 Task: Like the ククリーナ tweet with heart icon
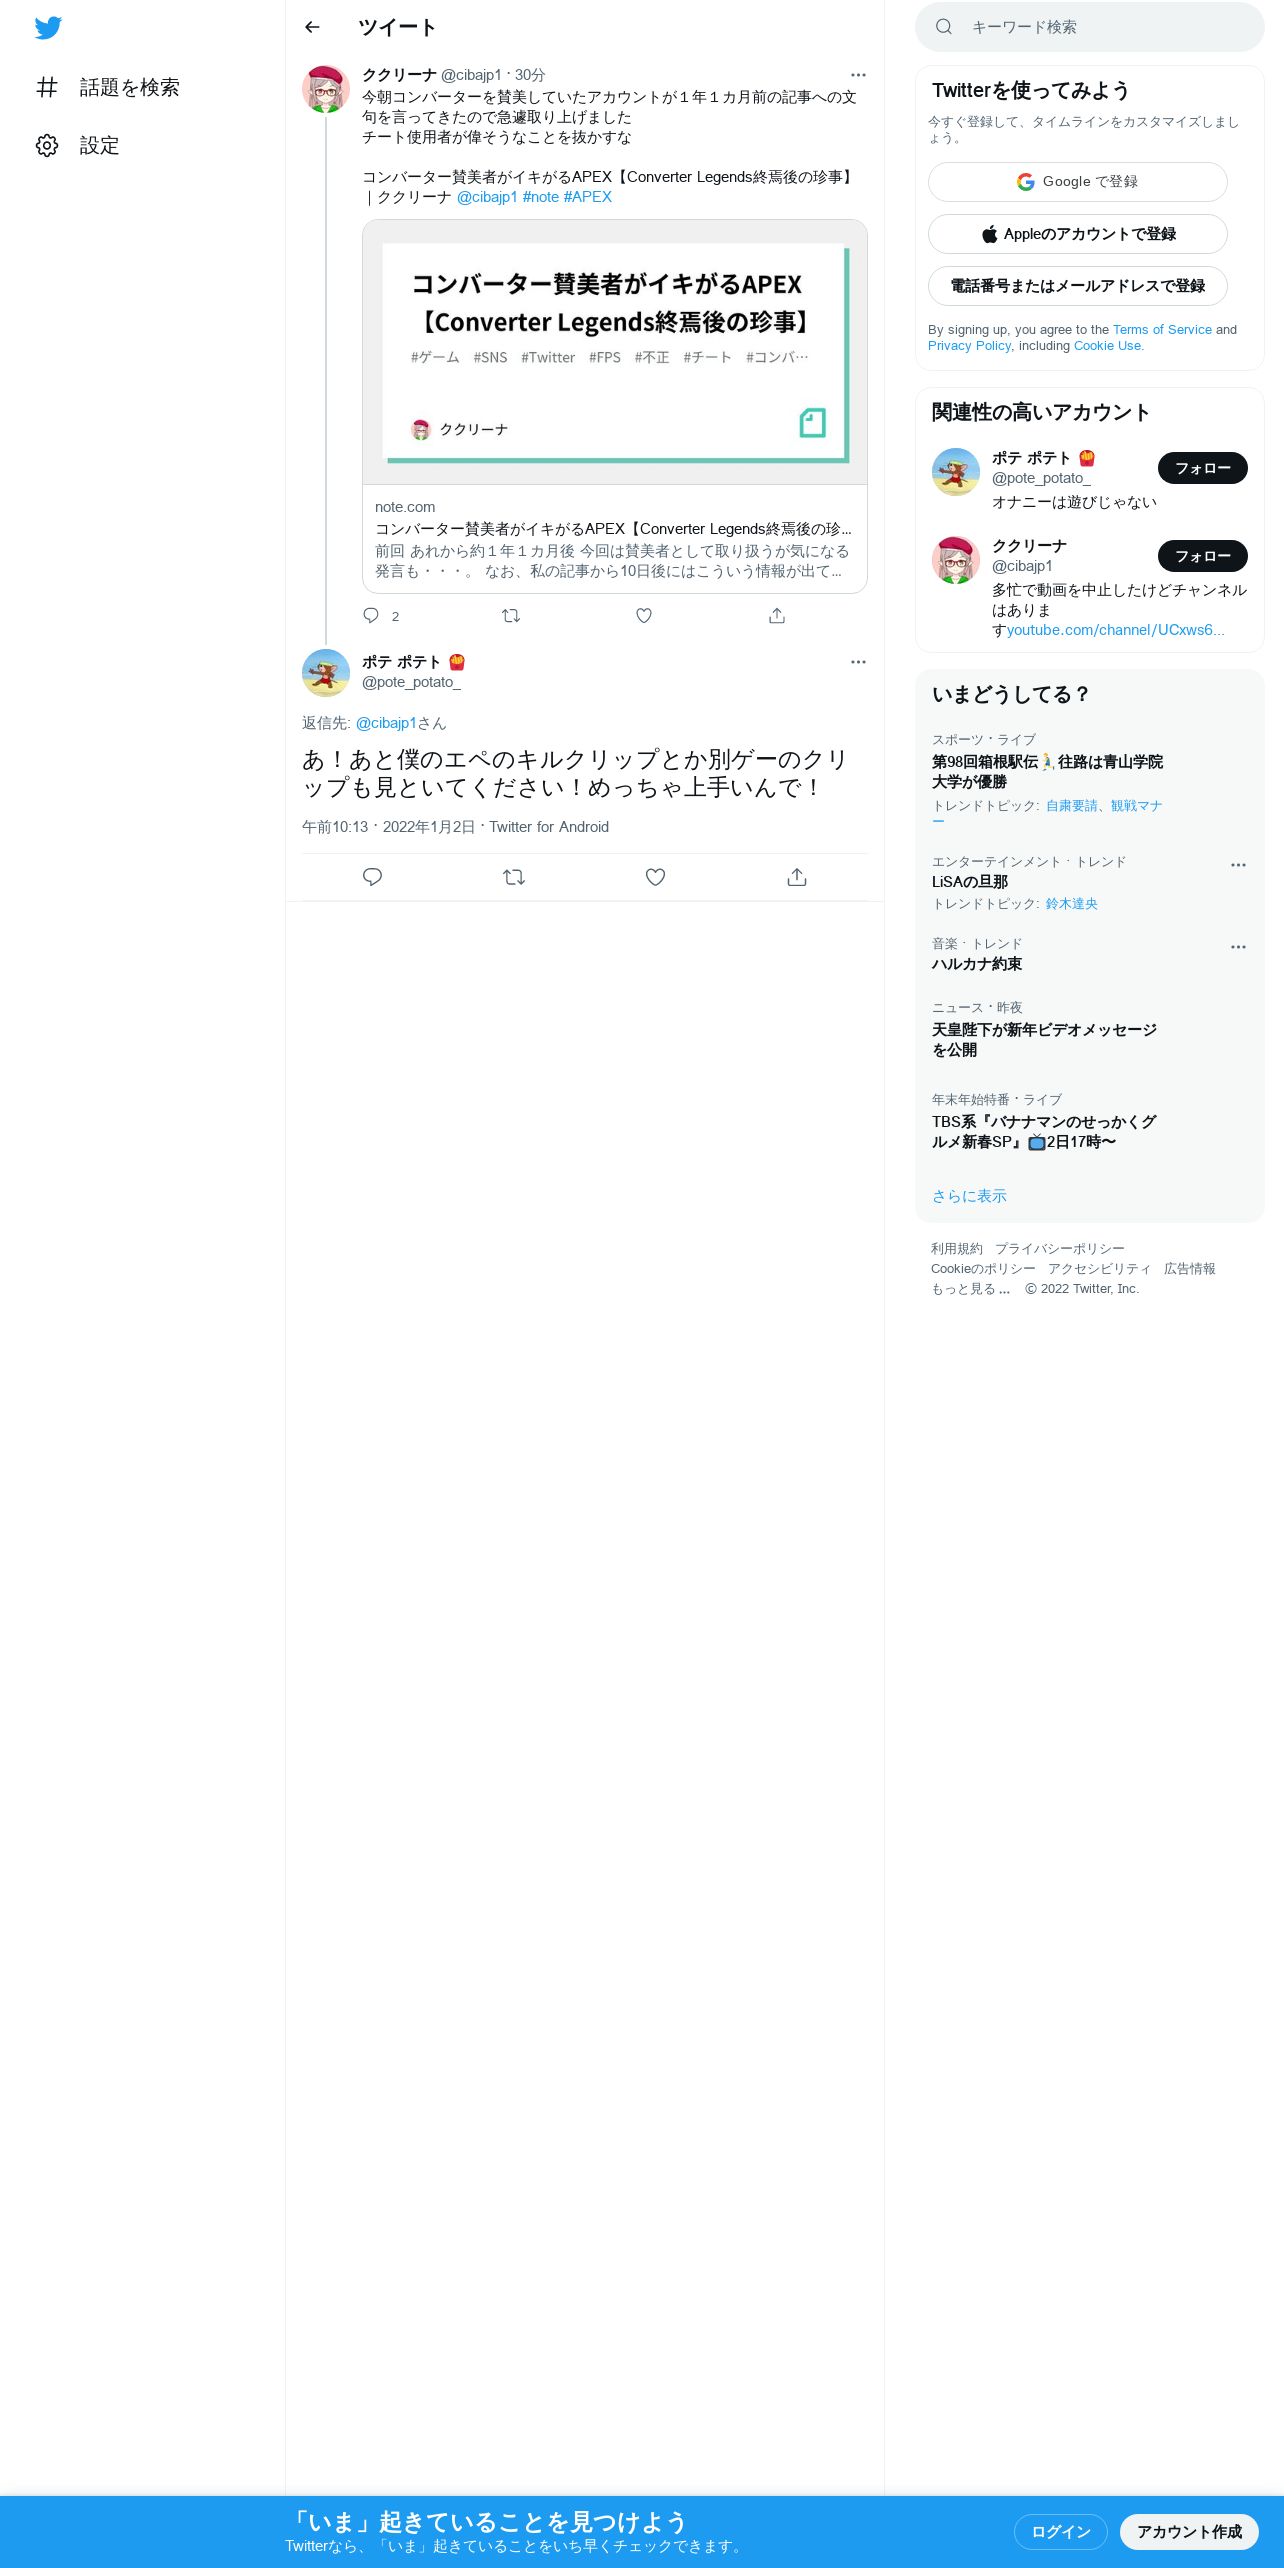coord(644,616)
